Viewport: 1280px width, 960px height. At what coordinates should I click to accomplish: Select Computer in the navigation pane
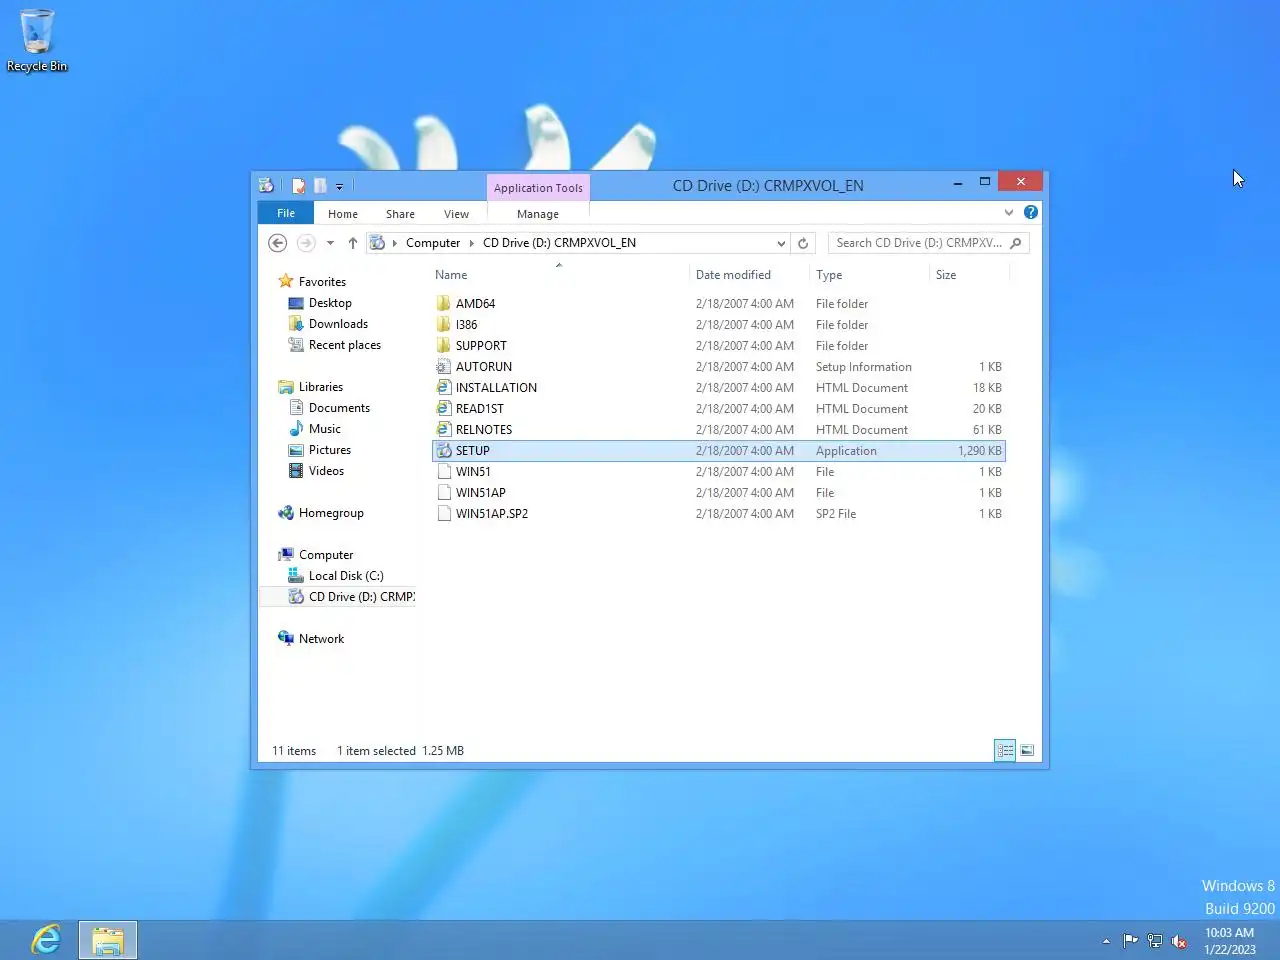click(x=326, y=555)
